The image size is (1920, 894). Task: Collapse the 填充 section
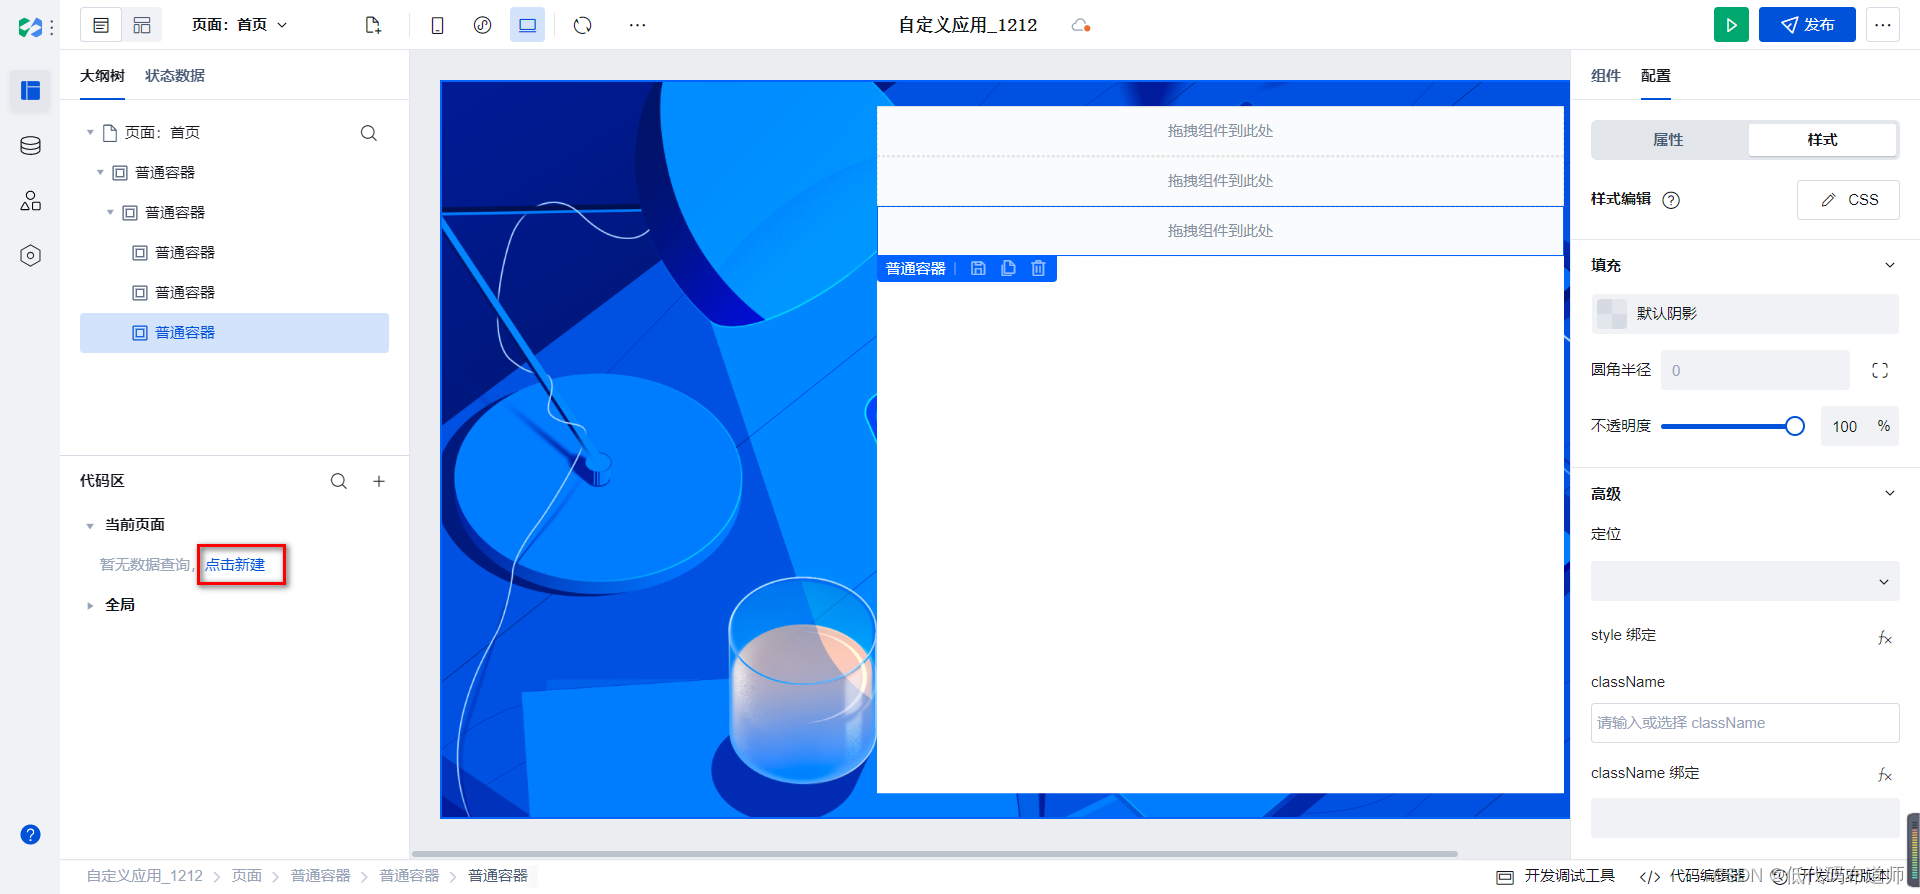tap(1890, 265)
